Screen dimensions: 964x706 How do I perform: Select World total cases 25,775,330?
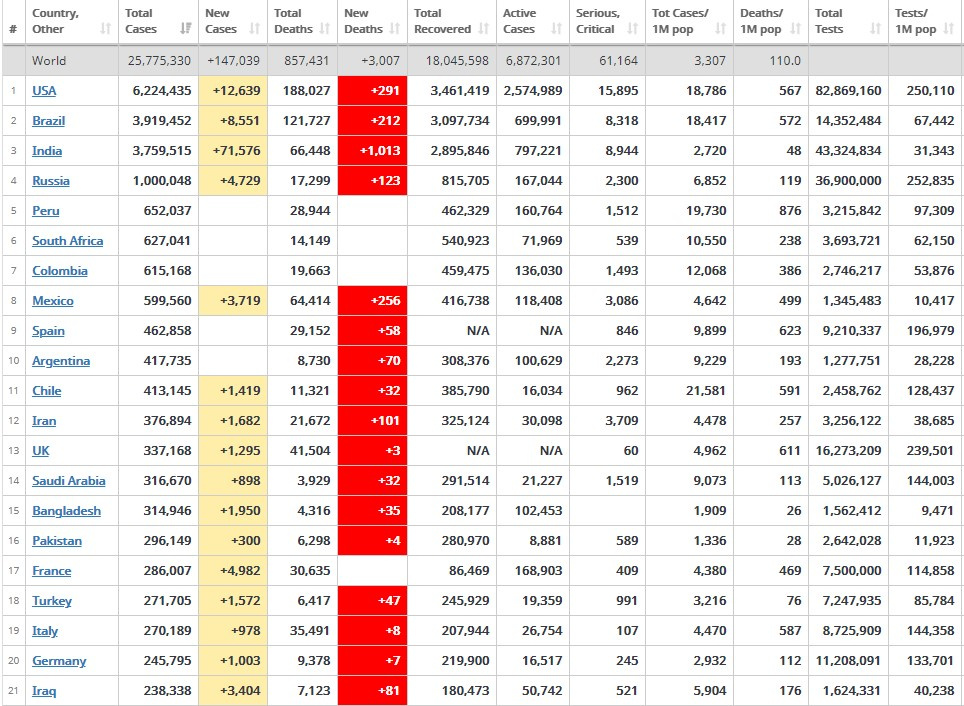coord(159,61)
